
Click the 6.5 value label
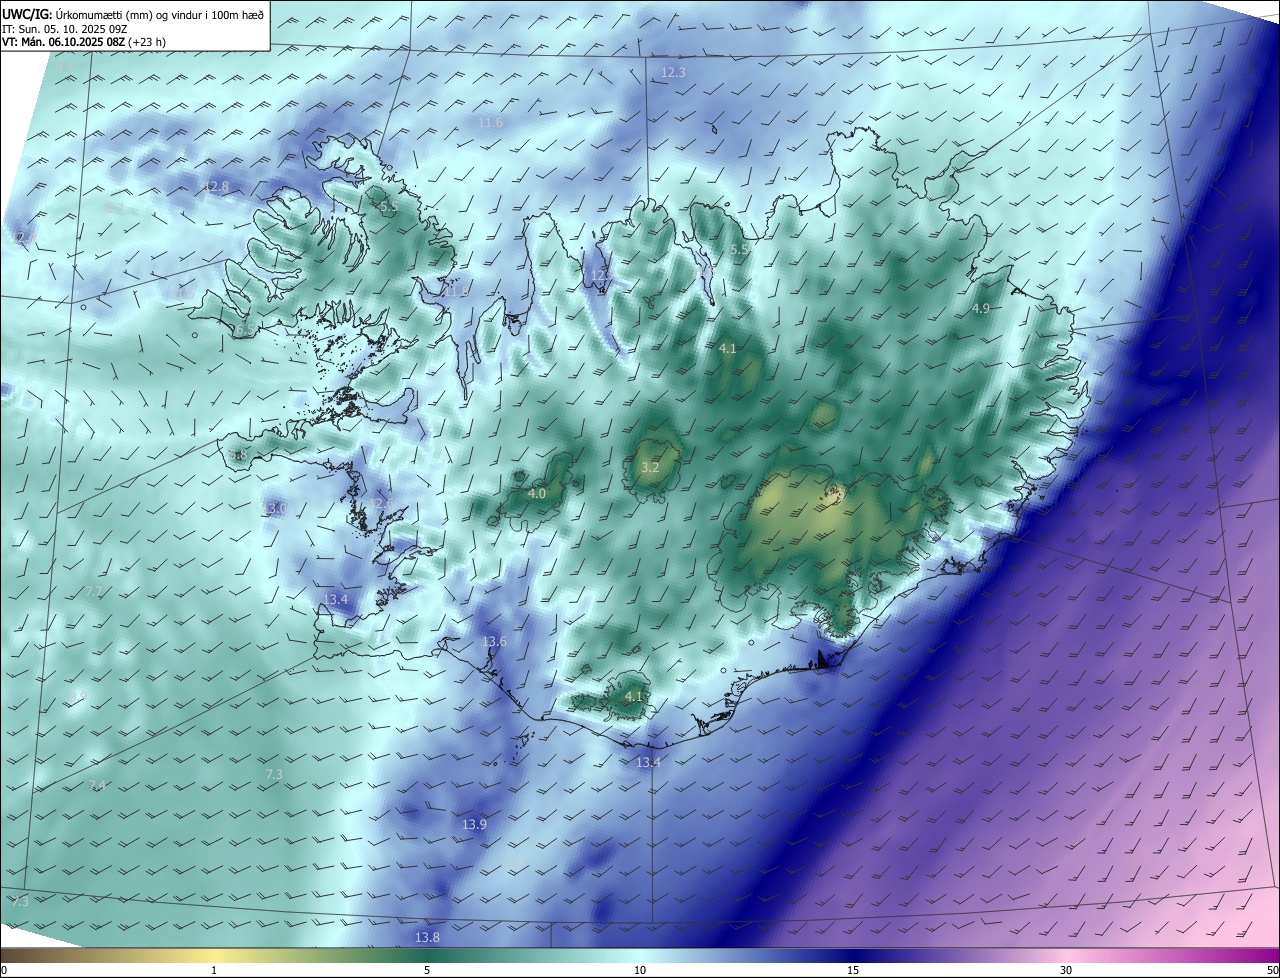click(244, 331)
